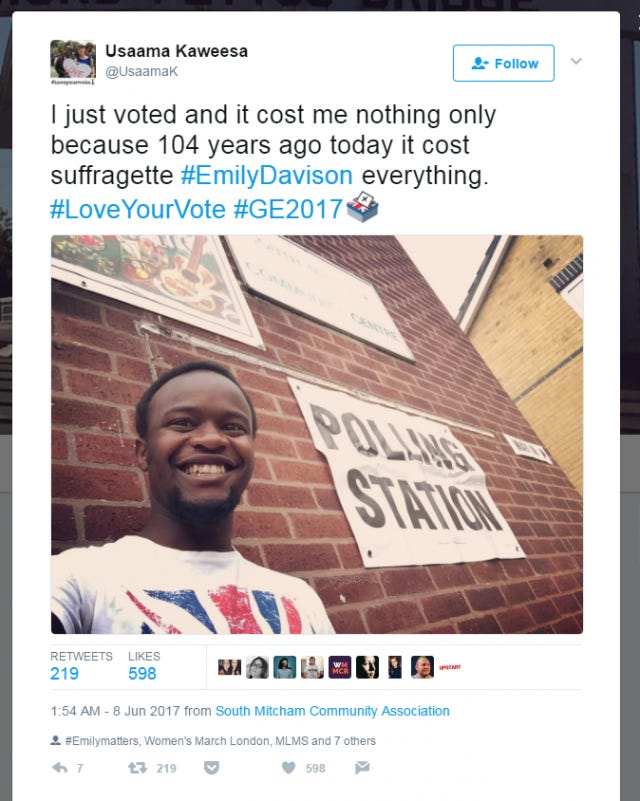
Task: Open the #LoveYourVote hashtag
Action: tap(138, 209)
